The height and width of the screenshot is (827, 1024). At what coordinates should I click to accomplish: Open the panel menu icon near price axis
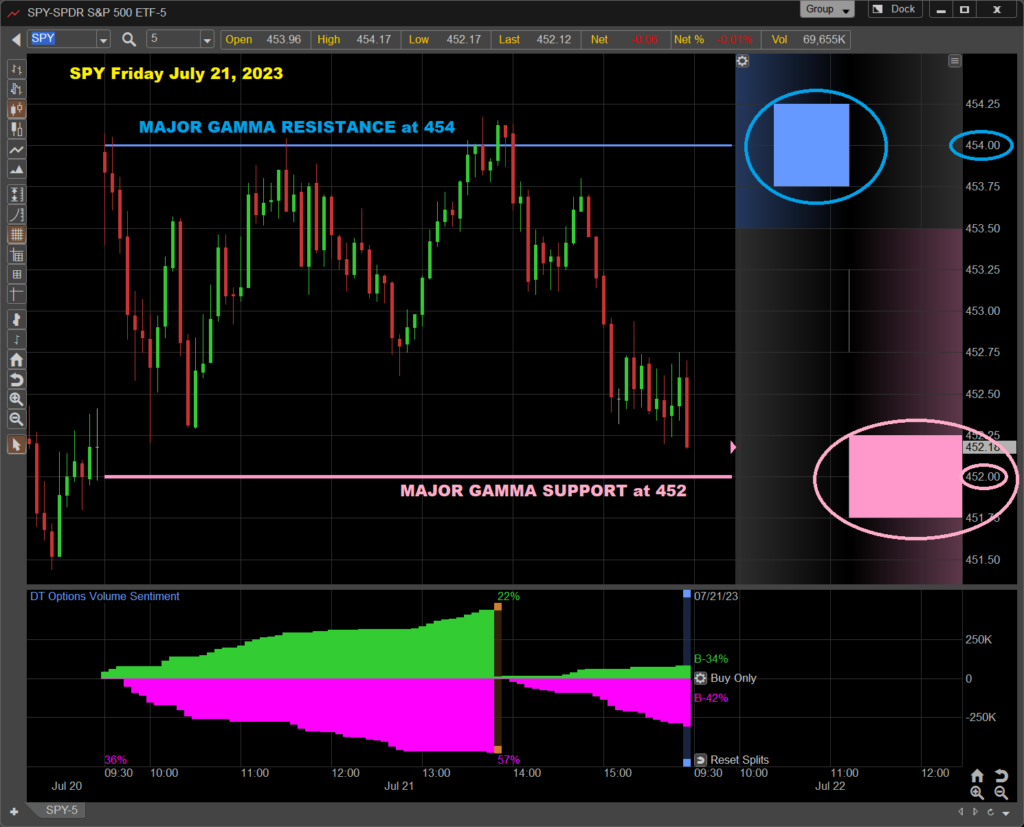click(x=955, y=61)
